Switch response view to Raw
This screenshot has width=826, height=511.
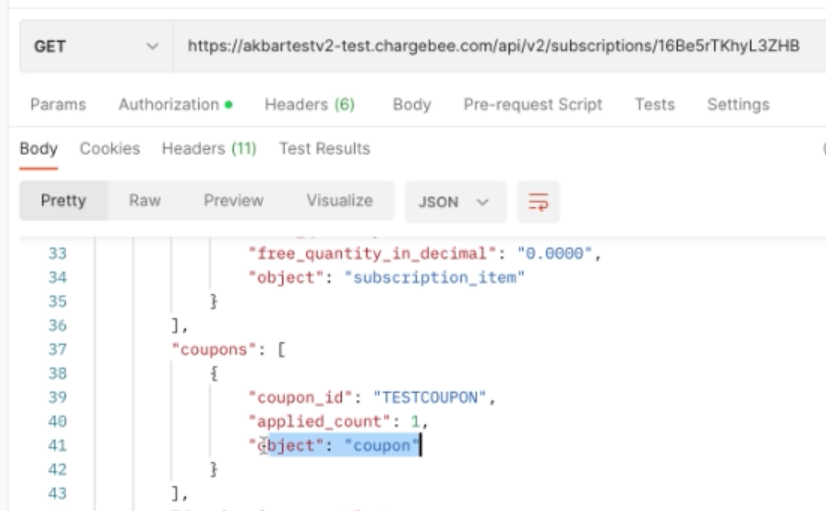[144, 201]
